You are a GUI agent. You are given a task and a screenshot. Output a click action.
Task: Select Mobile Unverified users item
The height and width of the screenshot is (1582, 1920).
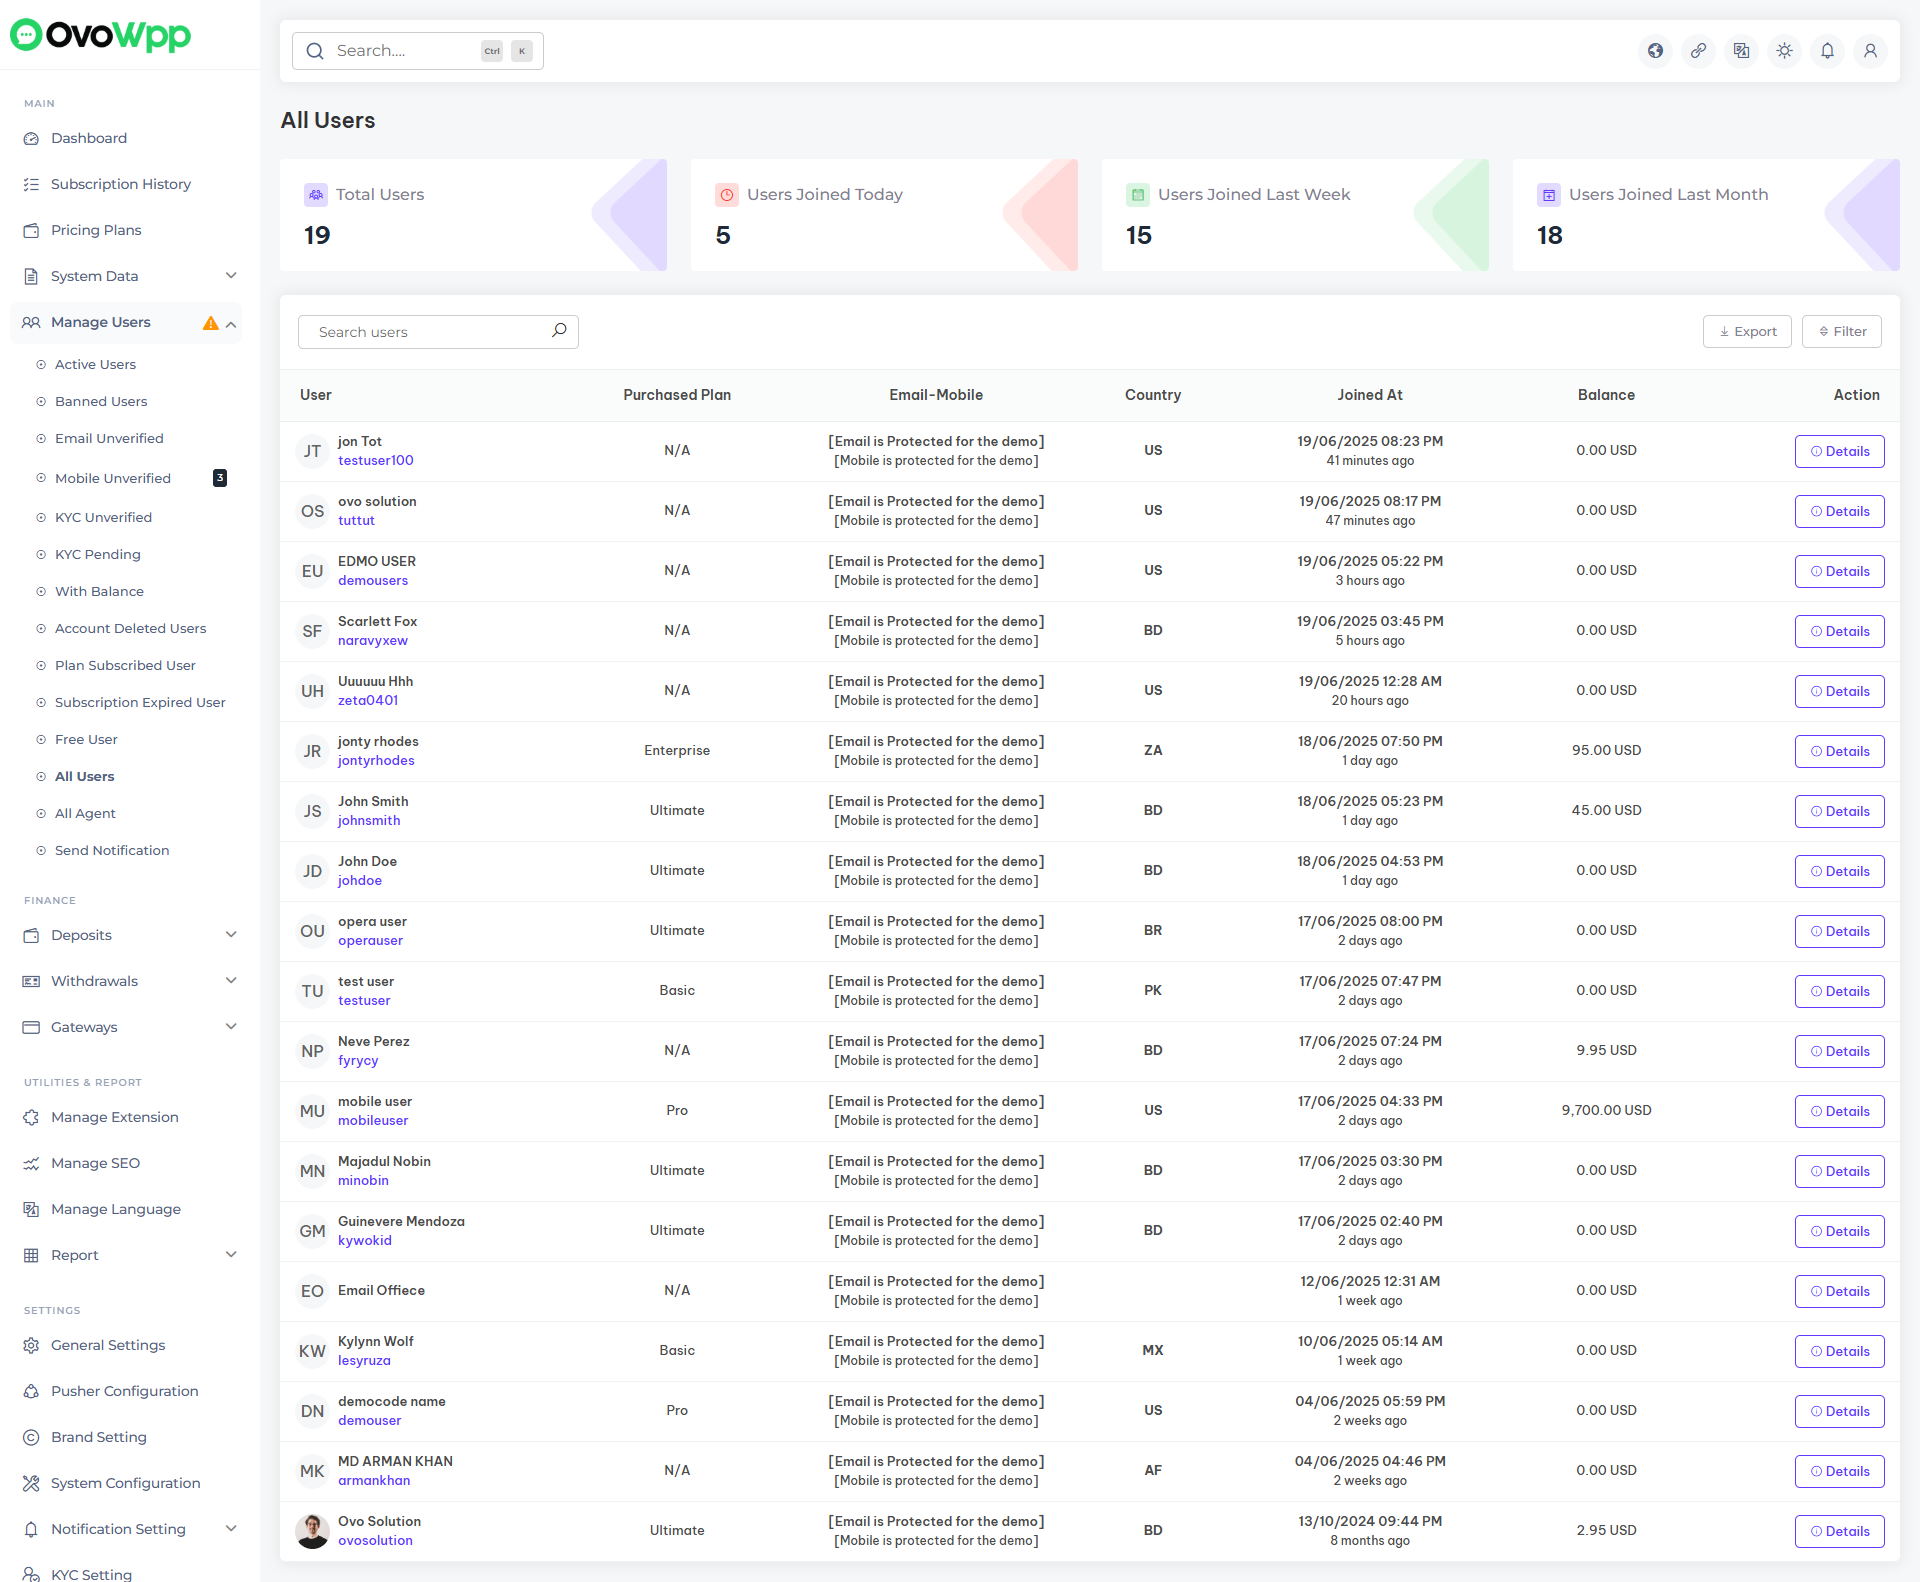click(x=113, y=478)
